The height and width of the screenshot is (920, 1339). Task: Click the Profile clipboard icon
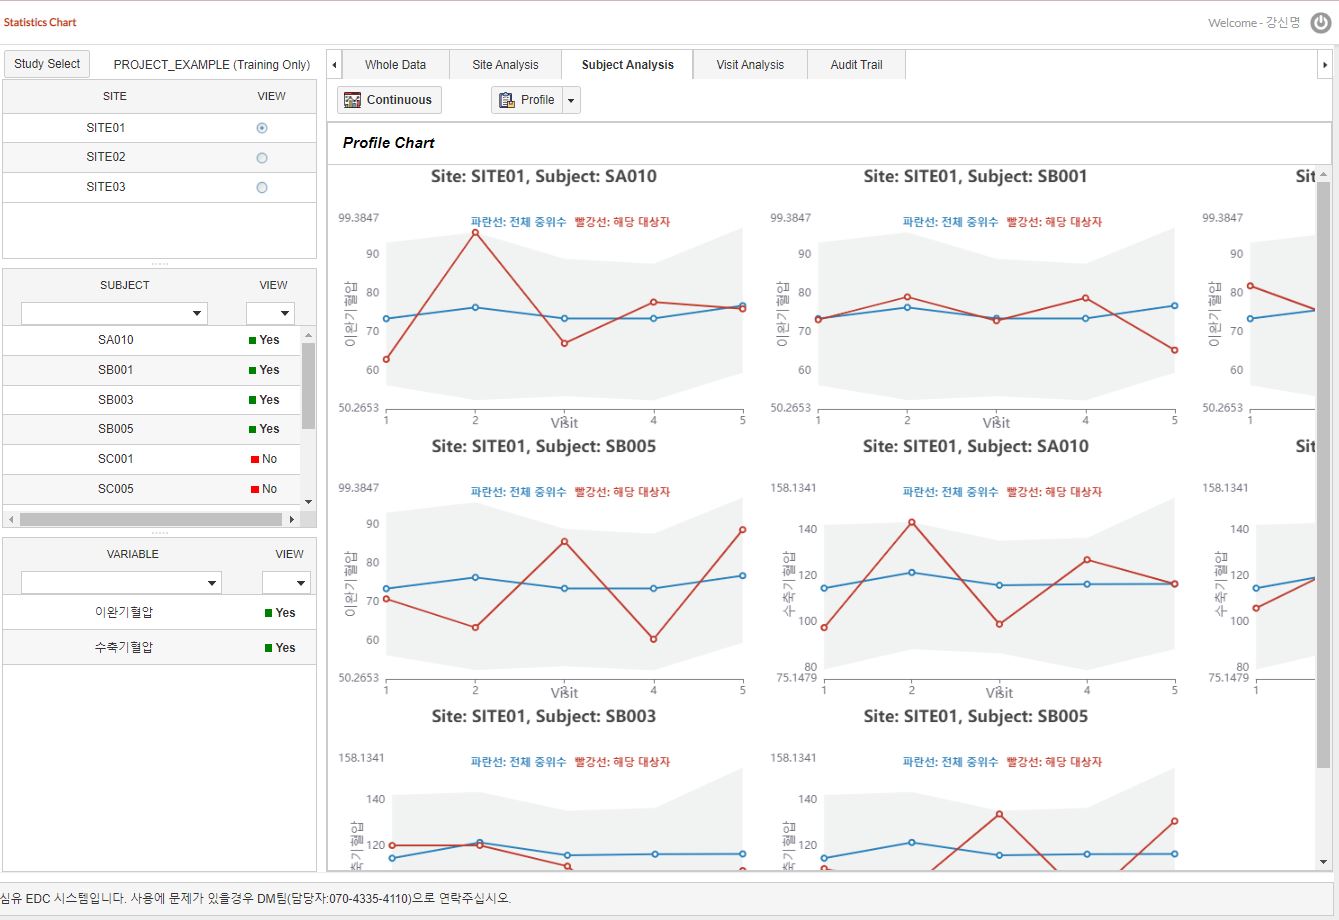506,100
